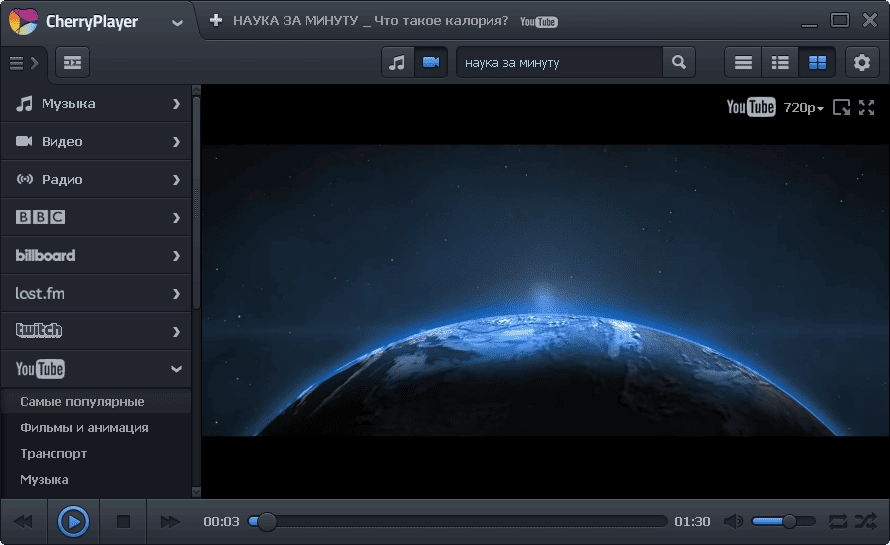Click the CherryPlayer logo icon
The width and height of the screenshot is (890, 545).
[x=23, y=22]
